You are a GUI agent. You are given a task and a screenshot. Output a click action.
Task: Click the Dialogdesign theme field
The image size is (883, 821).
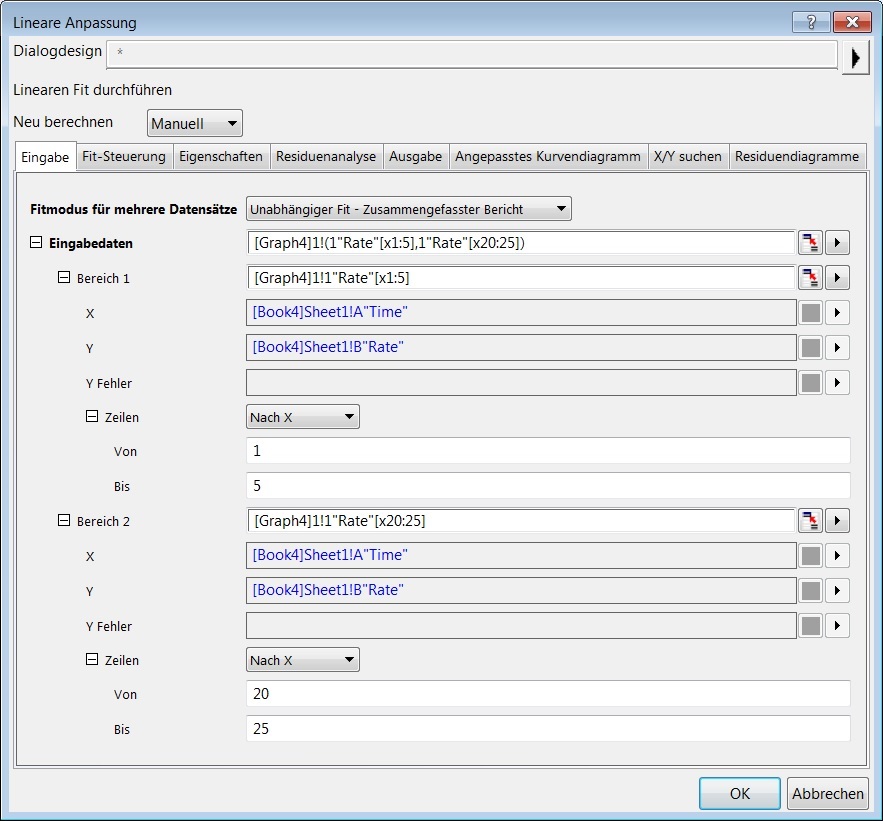click(x=472, y=55)
